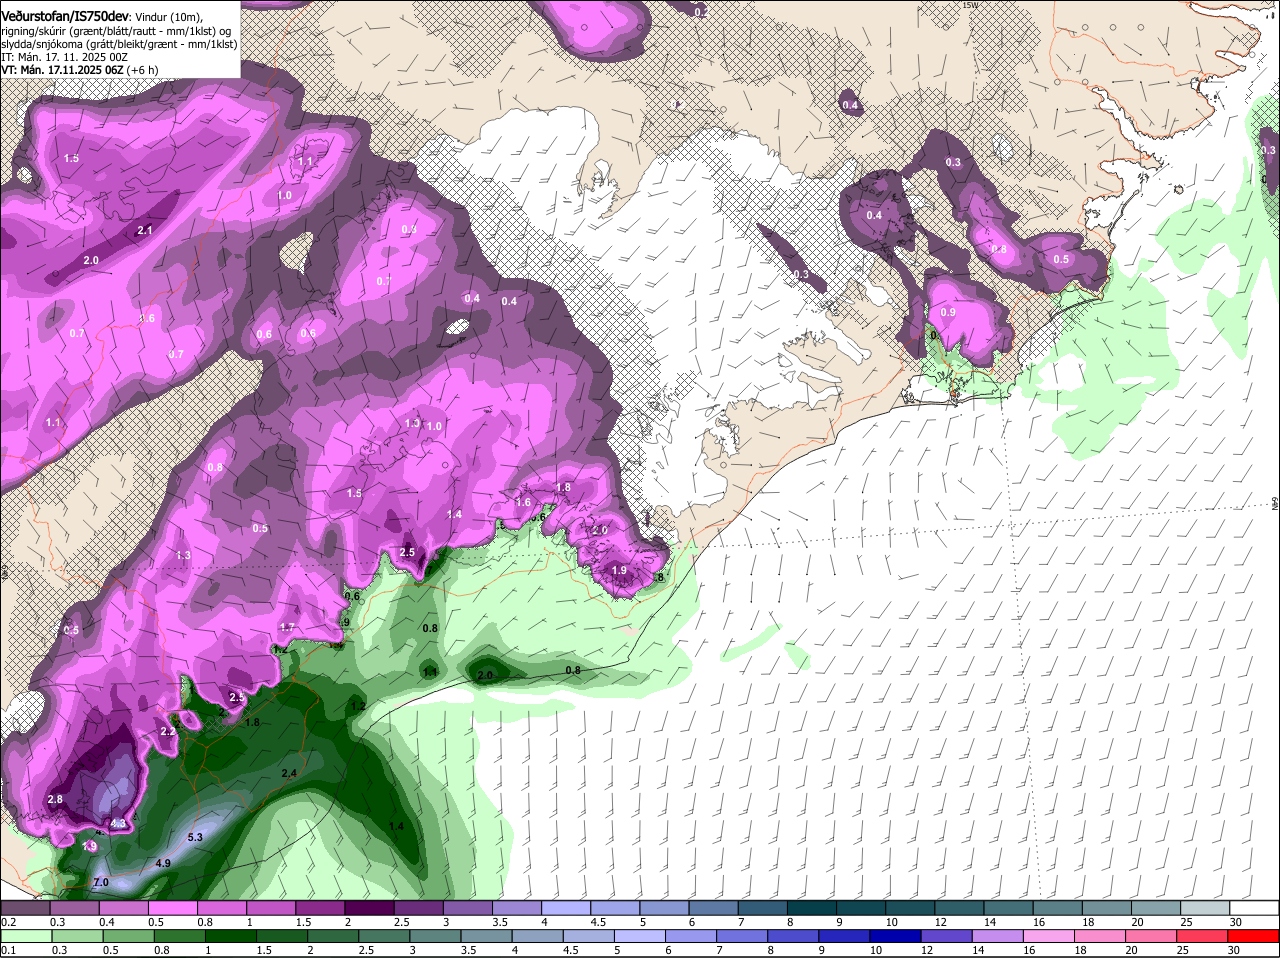Select top legend swatch between 0.2 and 0.3

(25, 908)
